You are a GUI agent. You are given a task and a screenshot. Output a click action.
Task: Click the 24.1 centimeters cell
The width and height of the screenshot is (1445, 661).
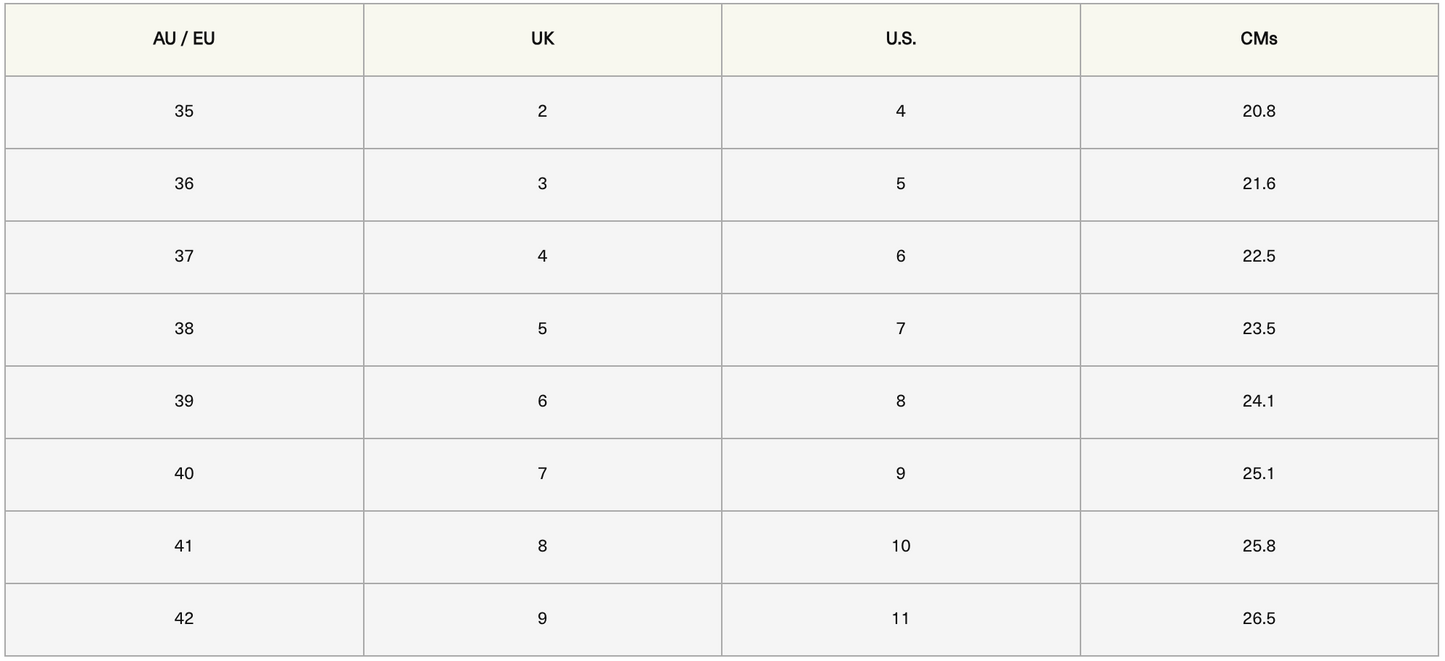tap(1258, 402)
